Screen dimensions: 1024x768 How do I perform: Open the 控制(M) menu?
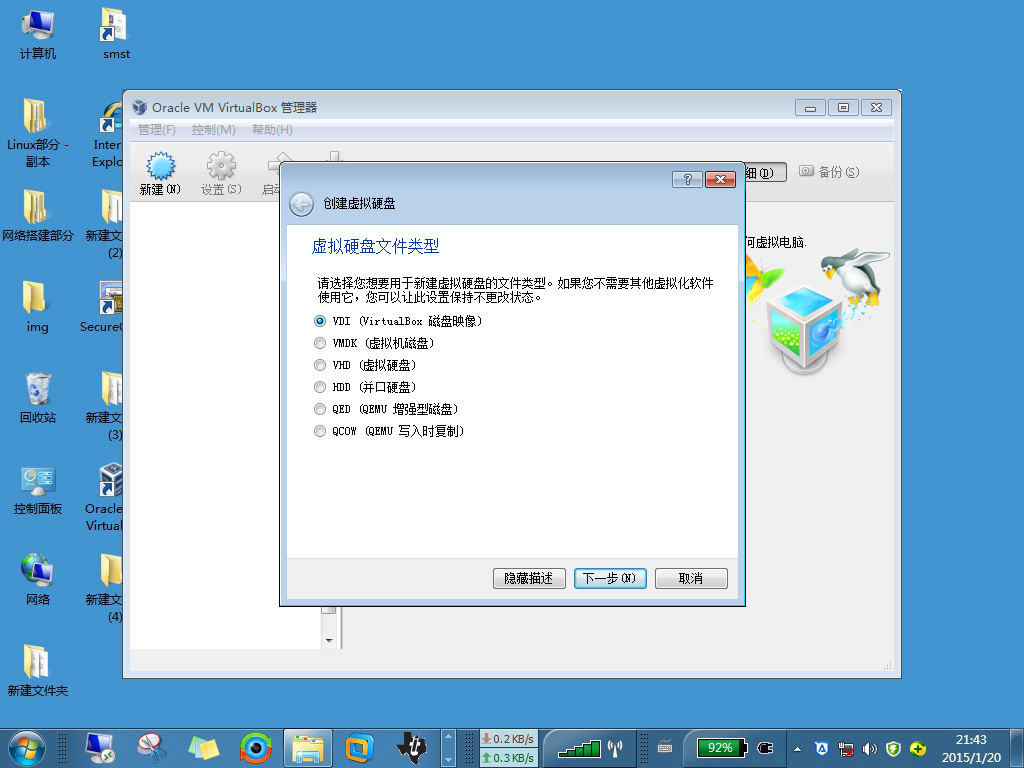tap(214, 130)
